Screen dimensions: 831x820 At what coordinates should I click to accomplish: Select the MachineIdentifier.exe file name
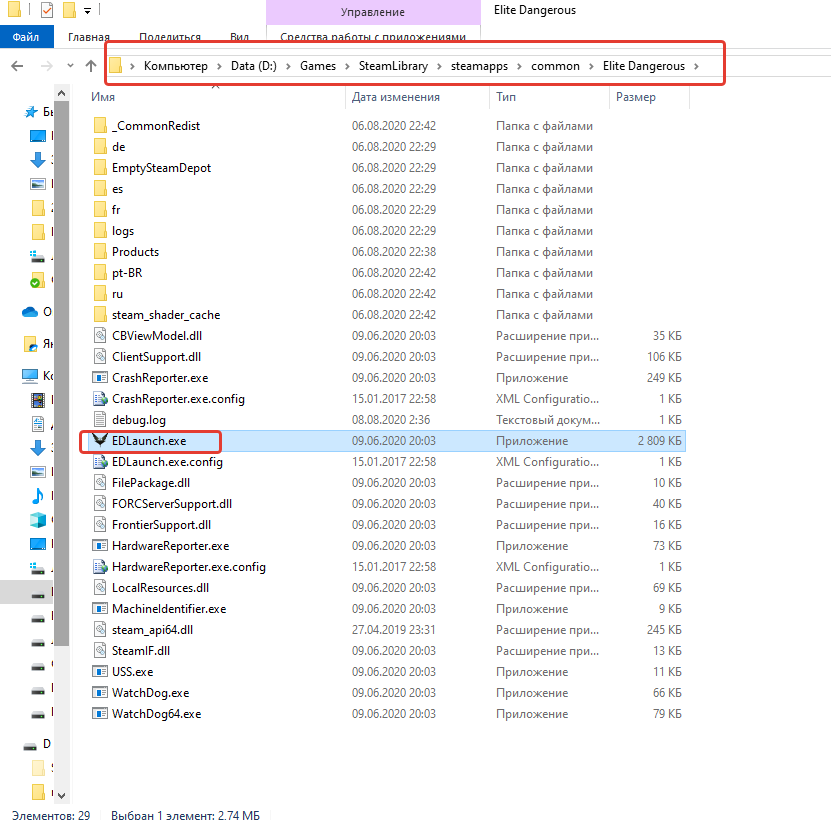[169, 609]
